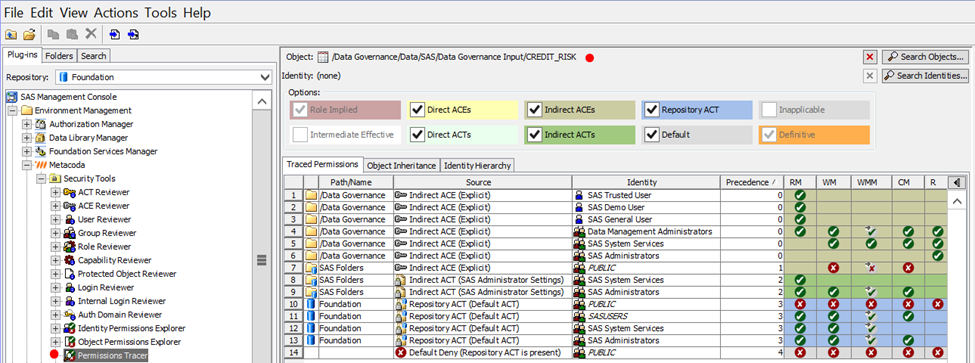
Task: Click the Login Reviewer icon
Action: [69, 288]
